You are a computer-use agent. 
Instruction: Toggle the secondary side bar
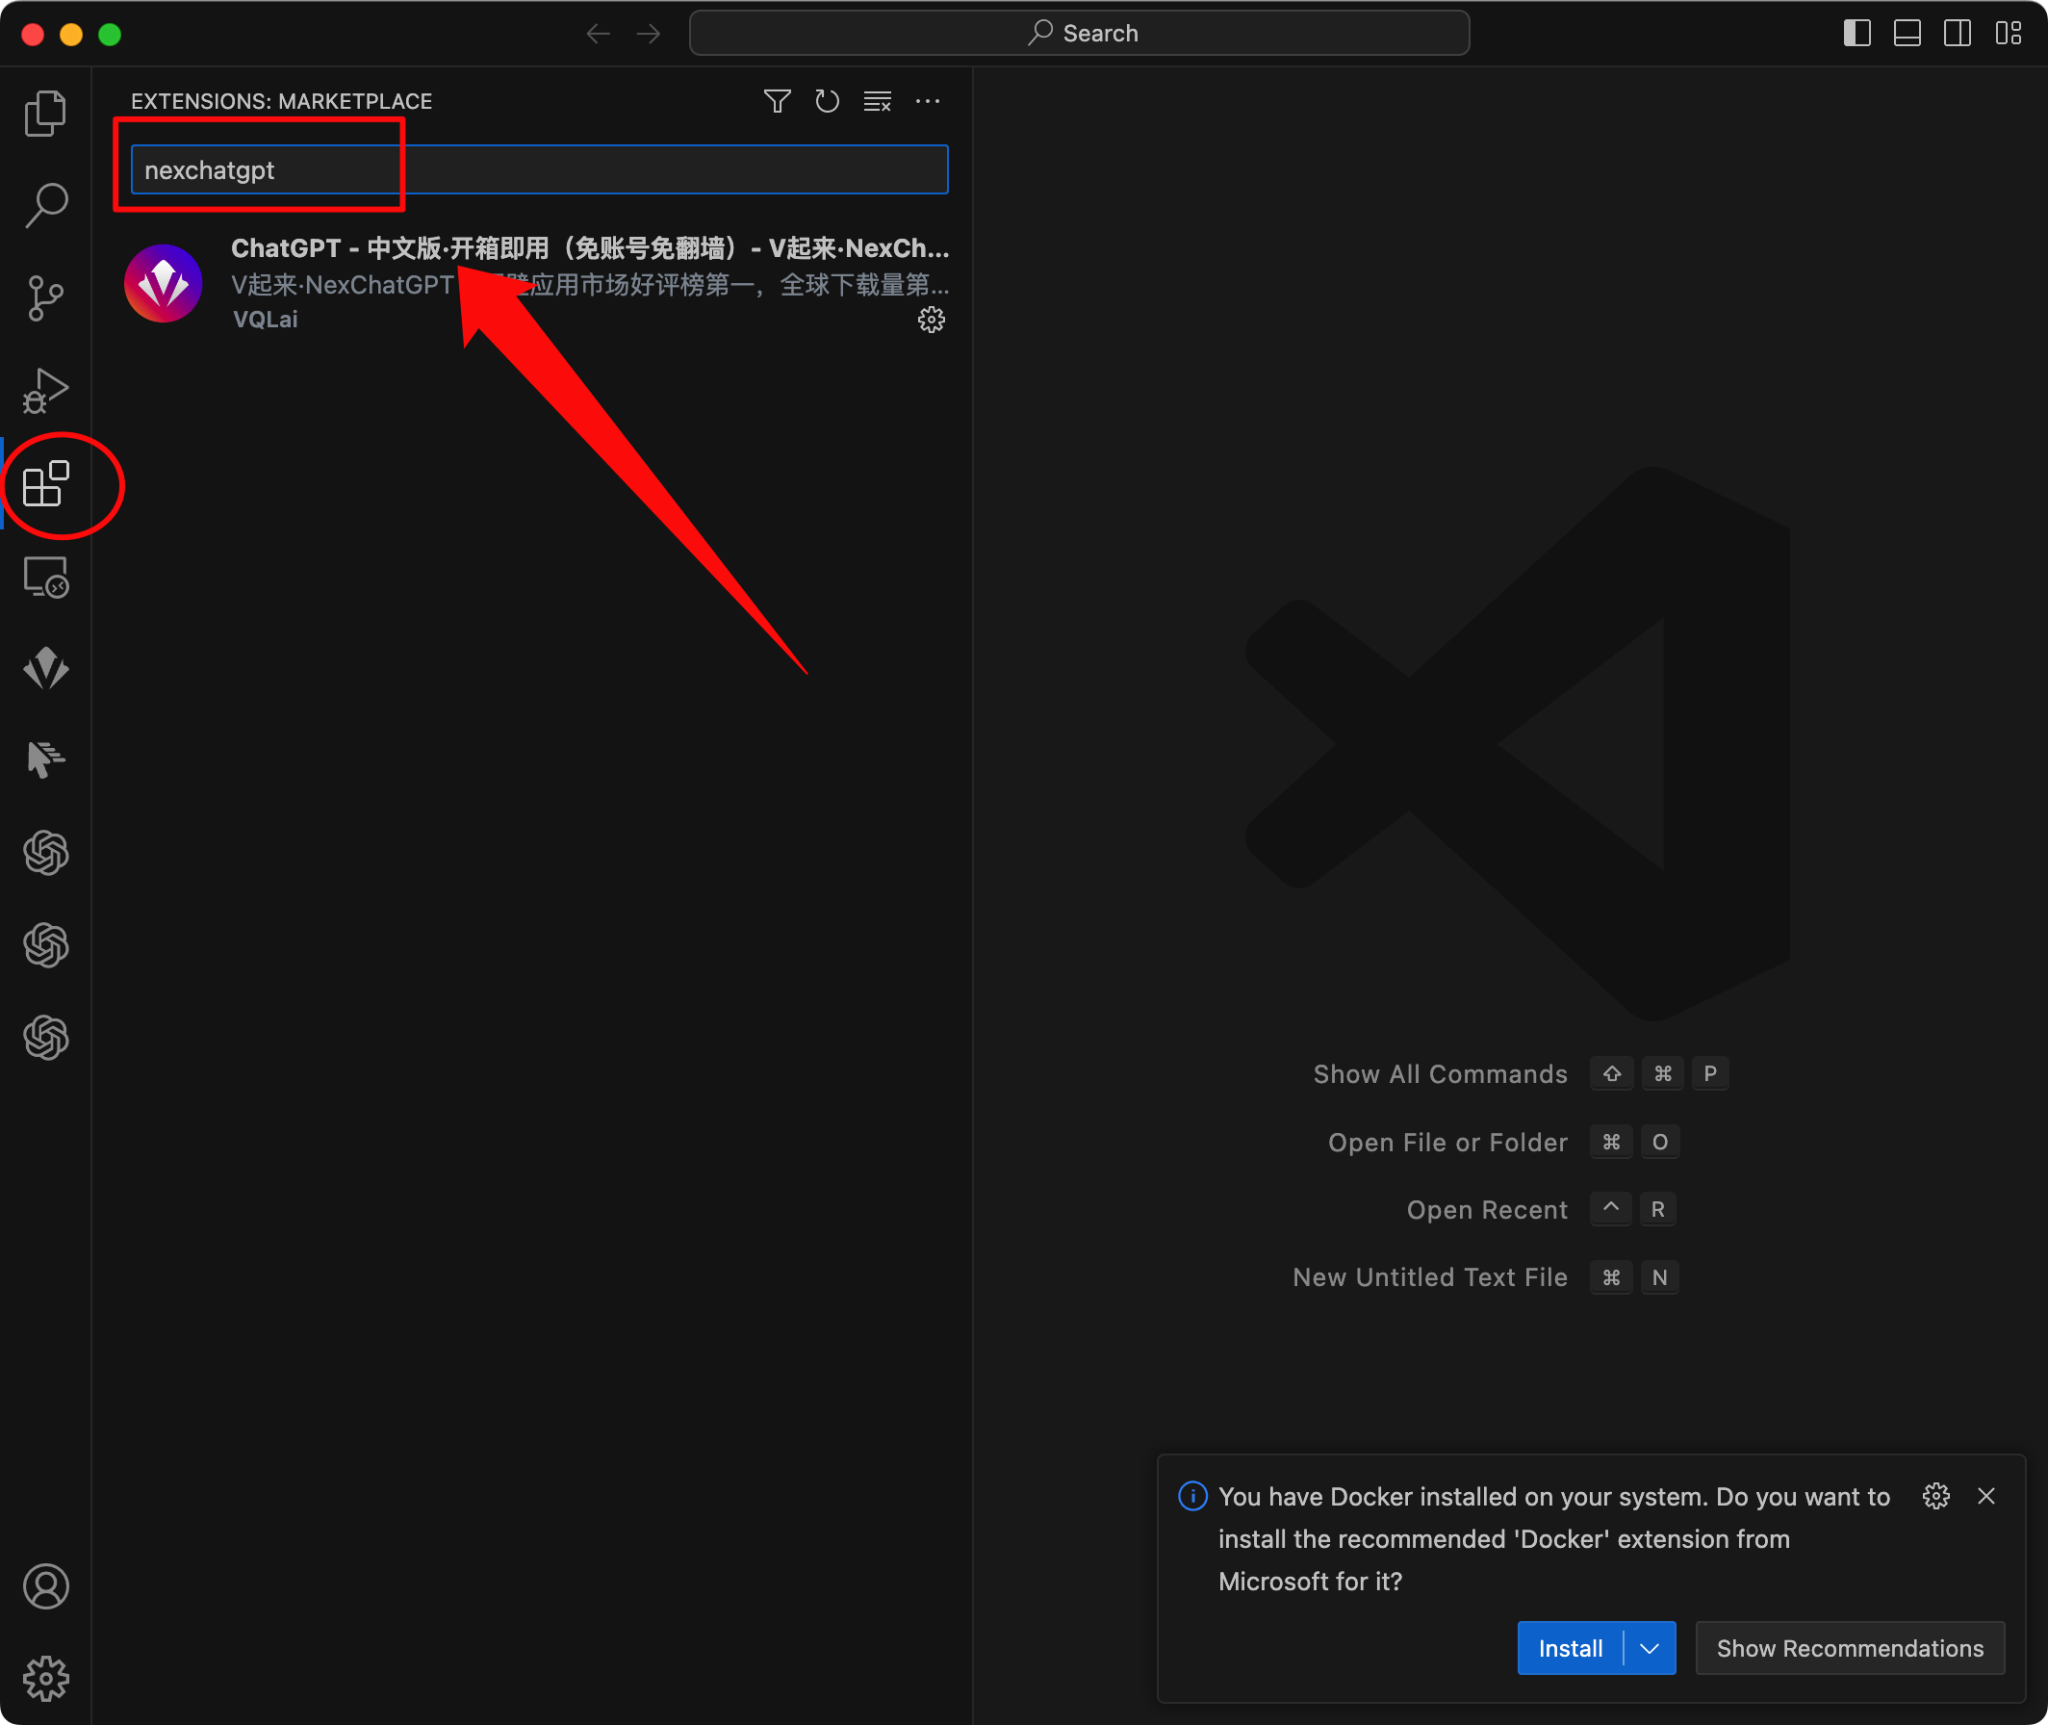click(1957, 33)
